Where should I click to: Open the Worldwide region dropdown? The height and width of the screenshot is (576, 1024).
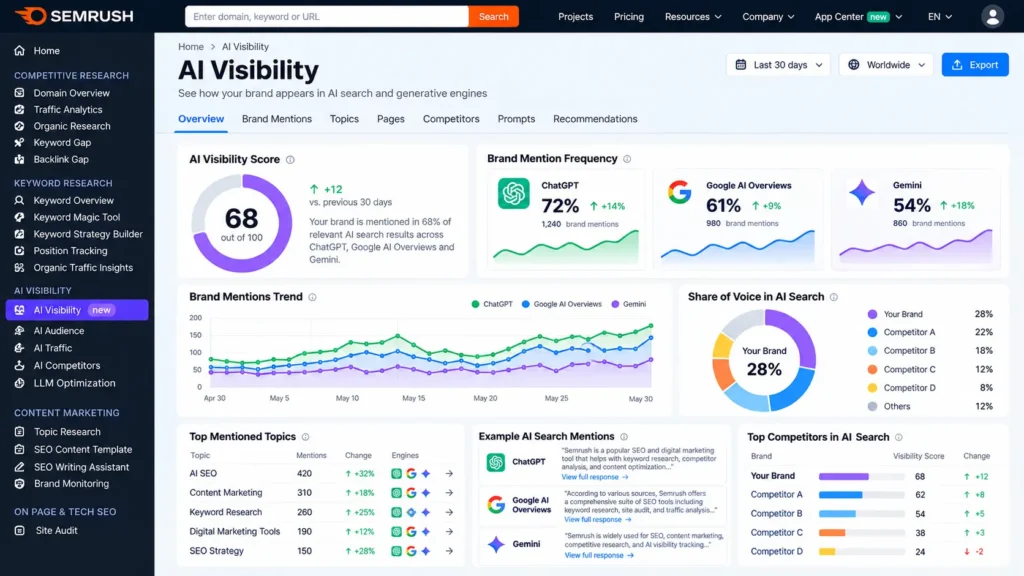point(886,65)
